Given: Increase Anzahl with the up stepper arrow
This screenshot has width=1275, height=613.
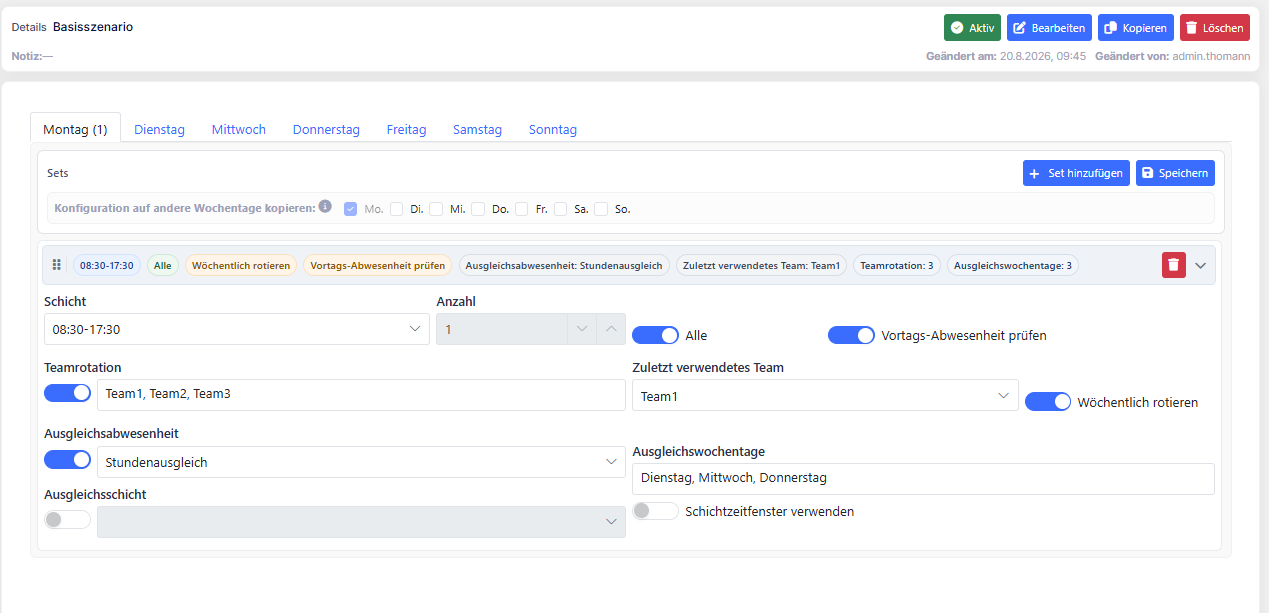Looking at the screenshot, I should 610,329.
